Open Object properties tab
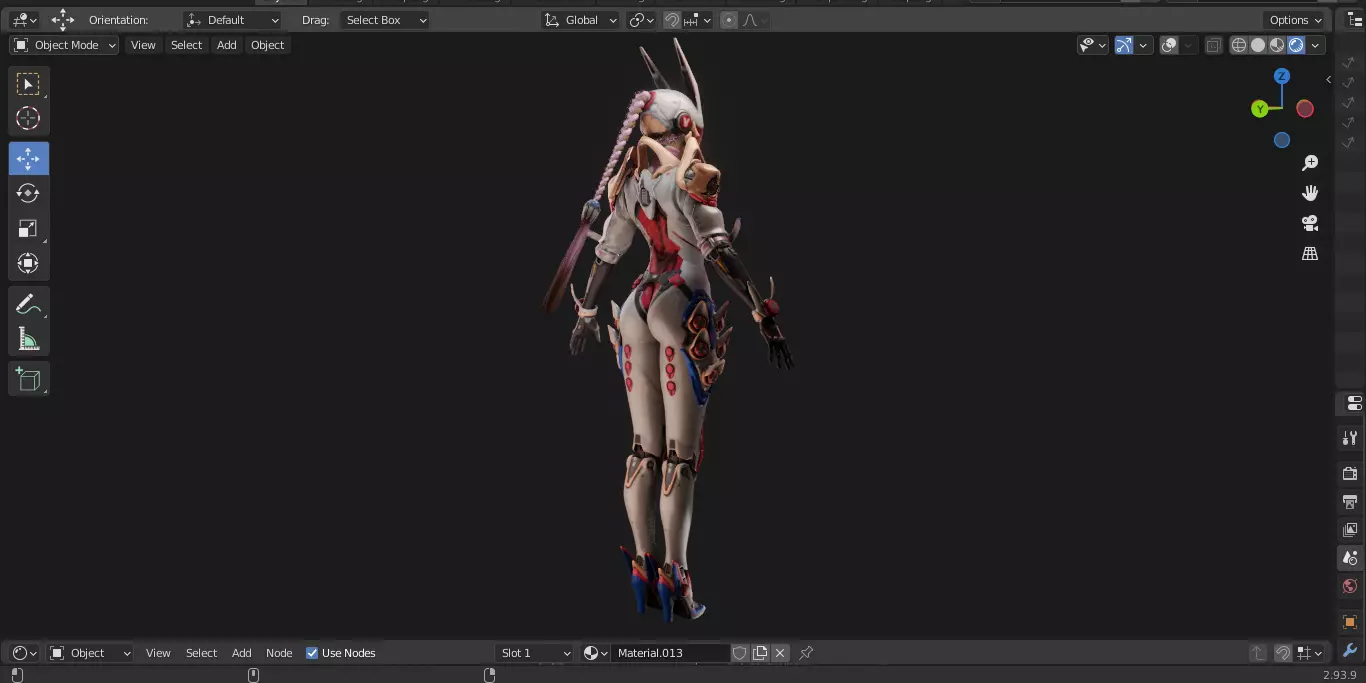The height and width of the screenshot is (683, 1366). point(1350,622)
